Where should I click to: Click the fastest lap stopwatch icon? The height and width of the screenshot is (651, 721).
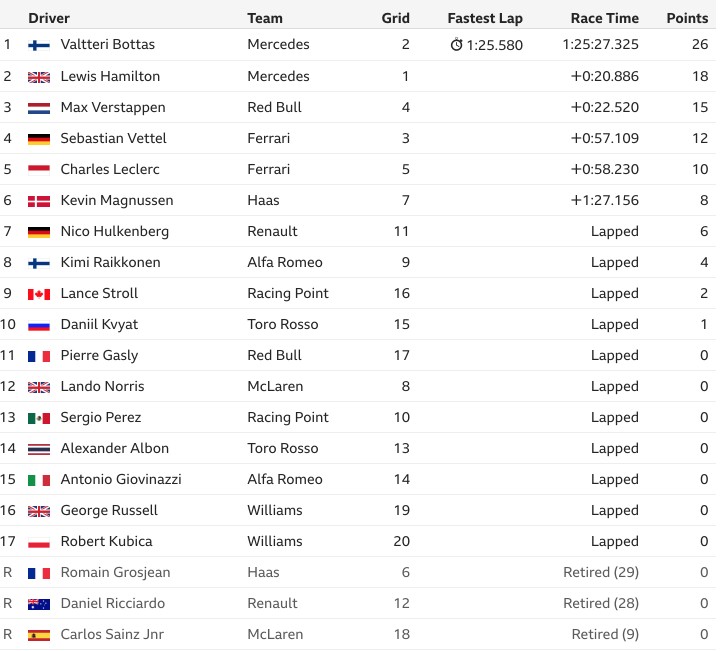tap(456, 45)
